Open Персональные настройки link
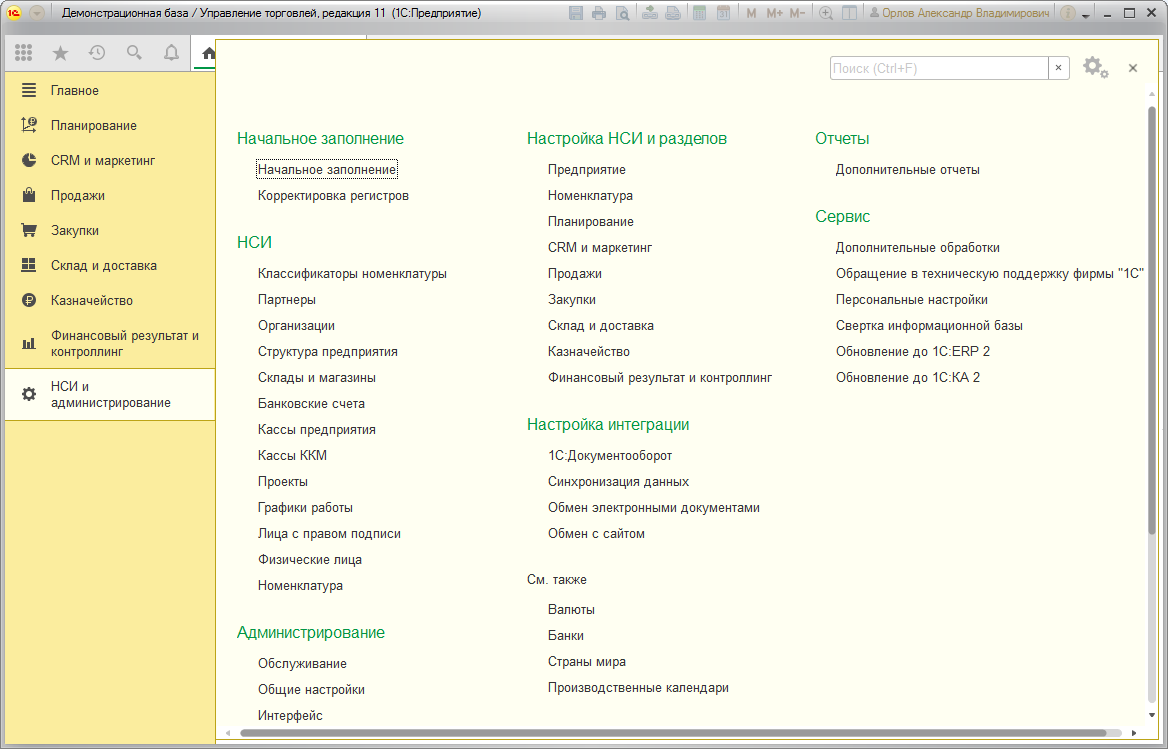 pos(912,299)
